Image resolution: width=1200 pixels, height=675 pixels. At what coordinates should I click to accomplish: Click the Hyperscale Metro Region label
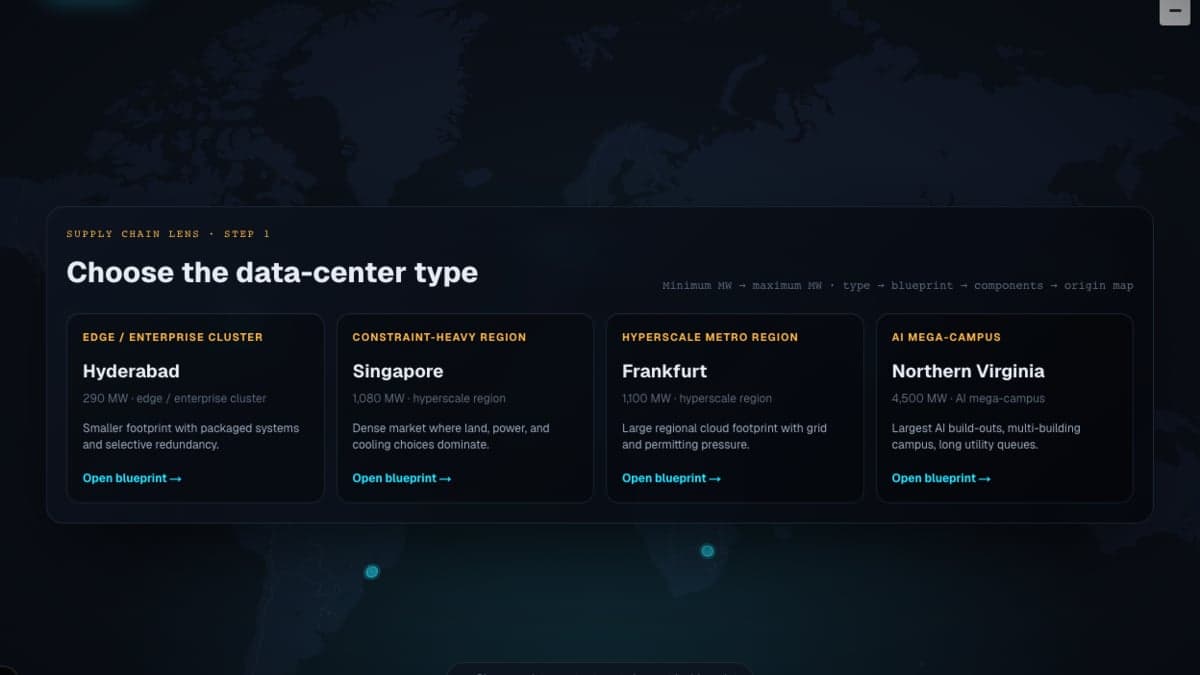[710, 337]
